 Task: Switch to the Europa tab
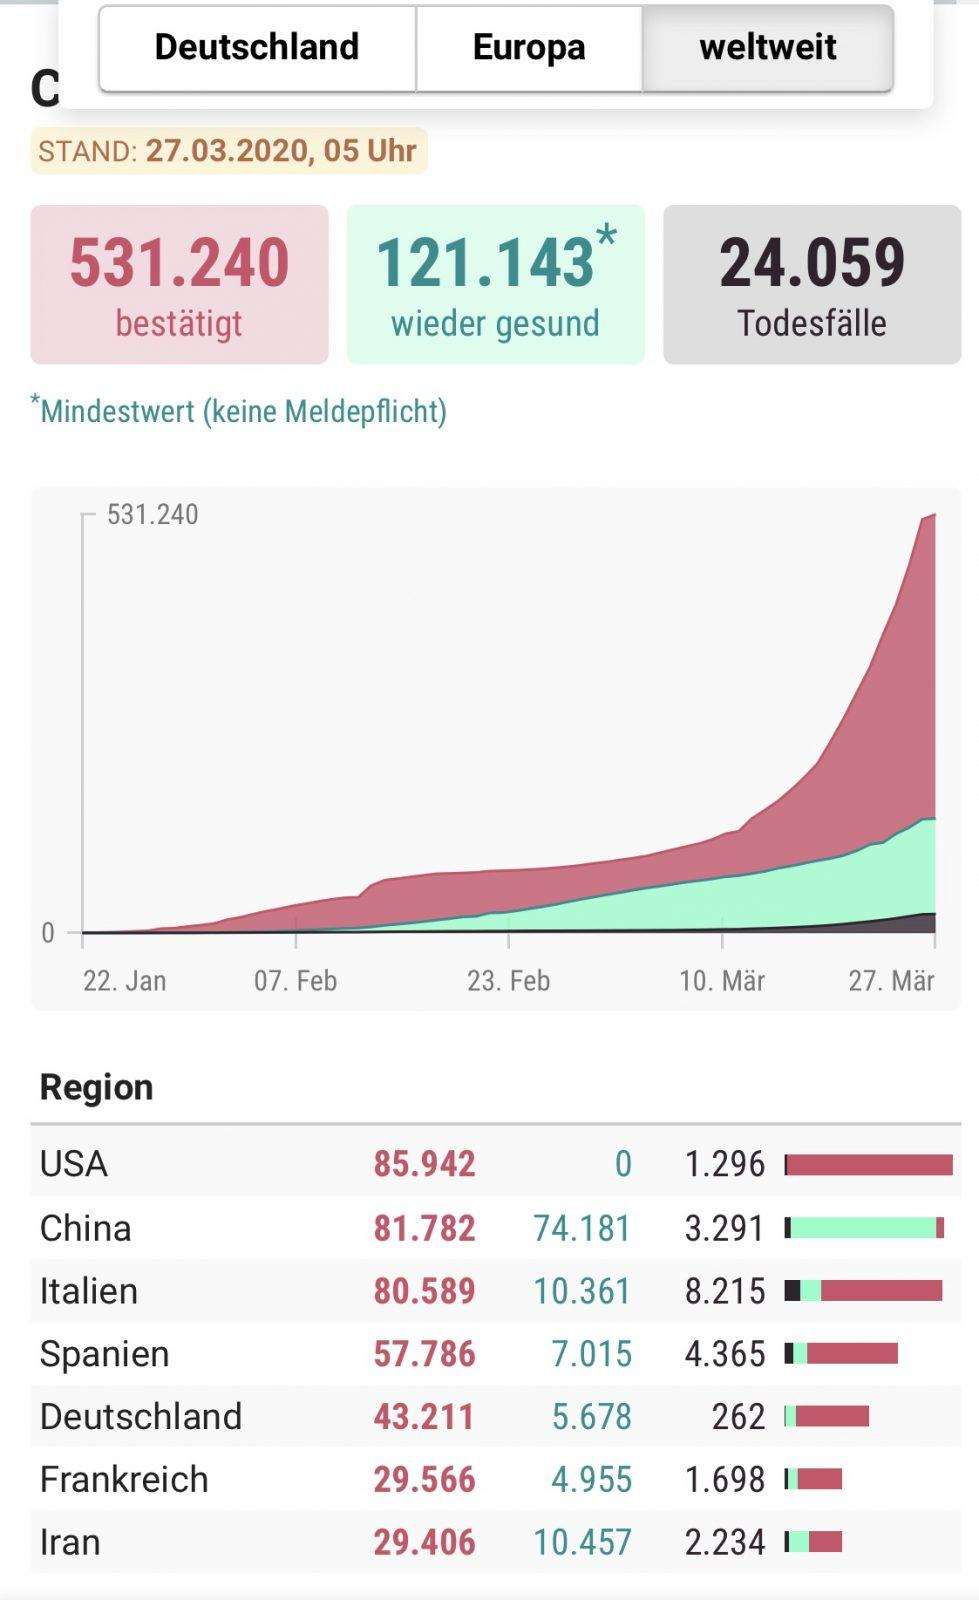pos(529,48)
